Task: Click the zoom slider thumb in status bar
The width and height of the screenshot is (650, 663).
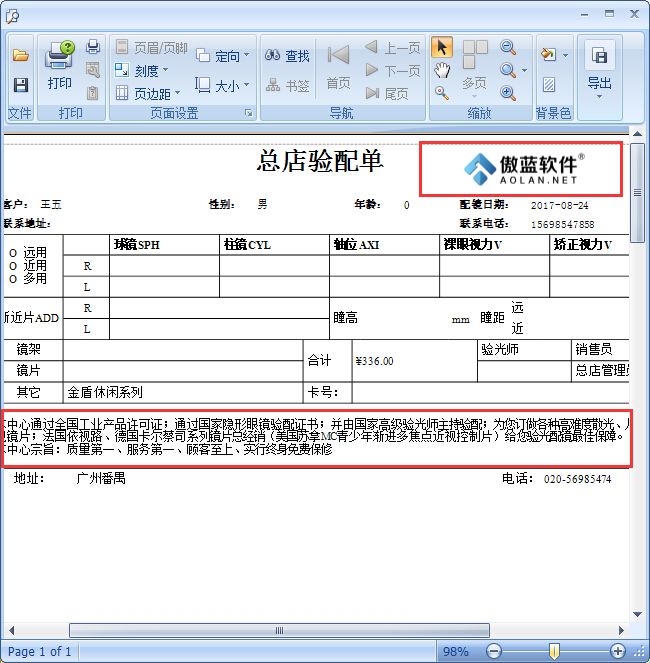Action: click(x=554, y=651)
